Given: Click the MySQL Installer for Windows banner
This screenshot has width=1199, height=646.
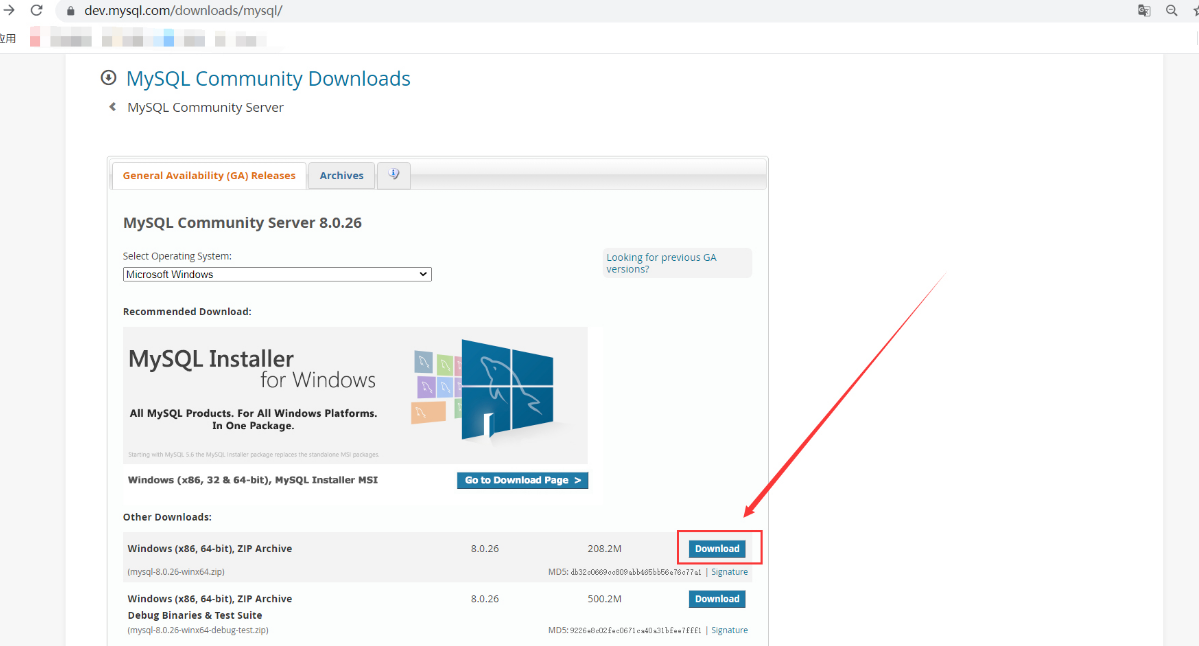Looking at the screenshot, I should (x=356, y=395).
